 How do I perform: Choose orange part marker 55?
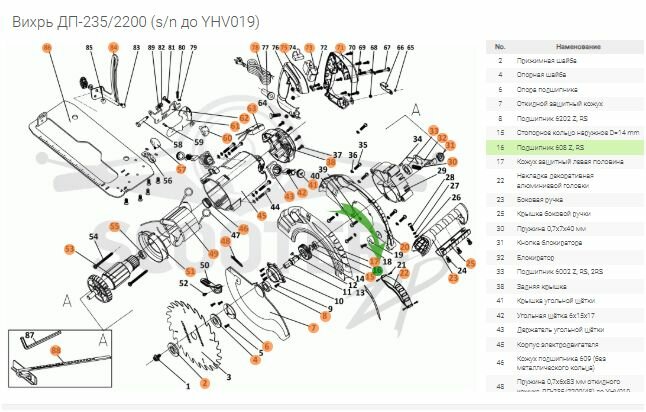[115, 227]
